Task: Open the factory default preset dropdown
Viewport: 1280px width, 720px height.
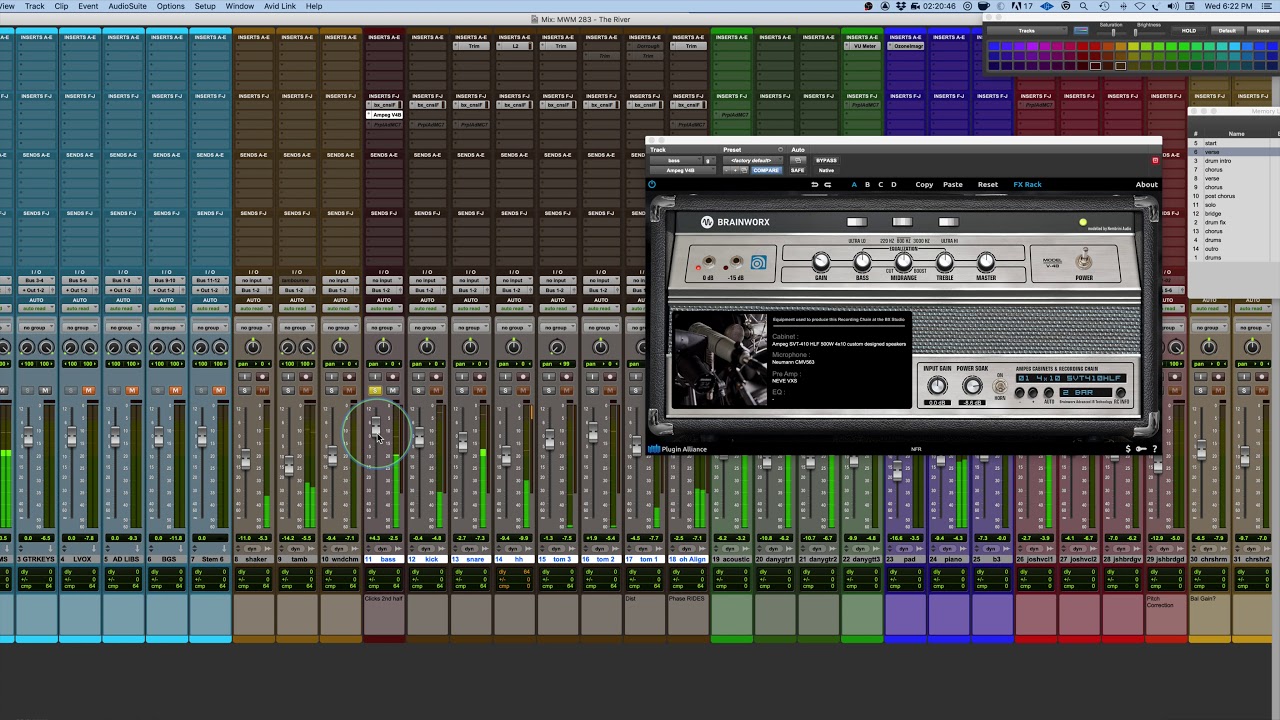Action: pos(751,160)
